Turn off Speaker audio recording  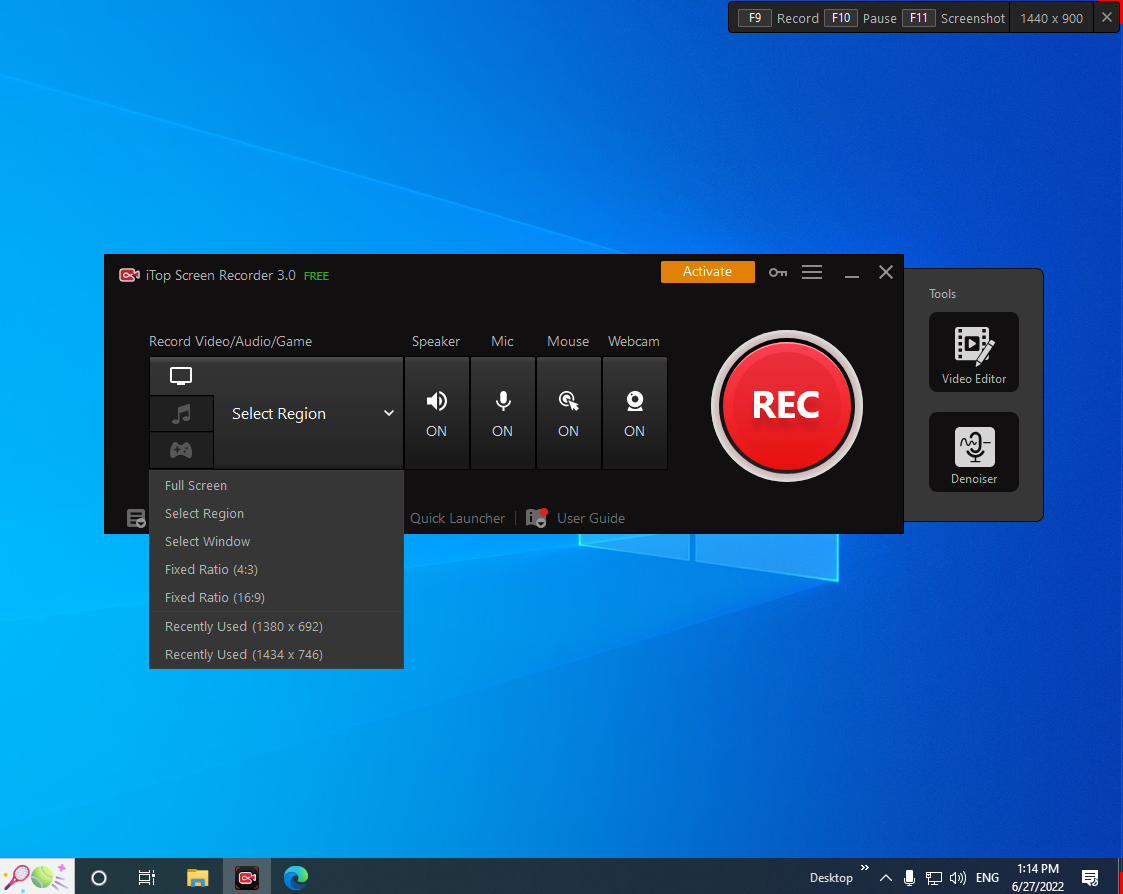[x=436, y=413]
